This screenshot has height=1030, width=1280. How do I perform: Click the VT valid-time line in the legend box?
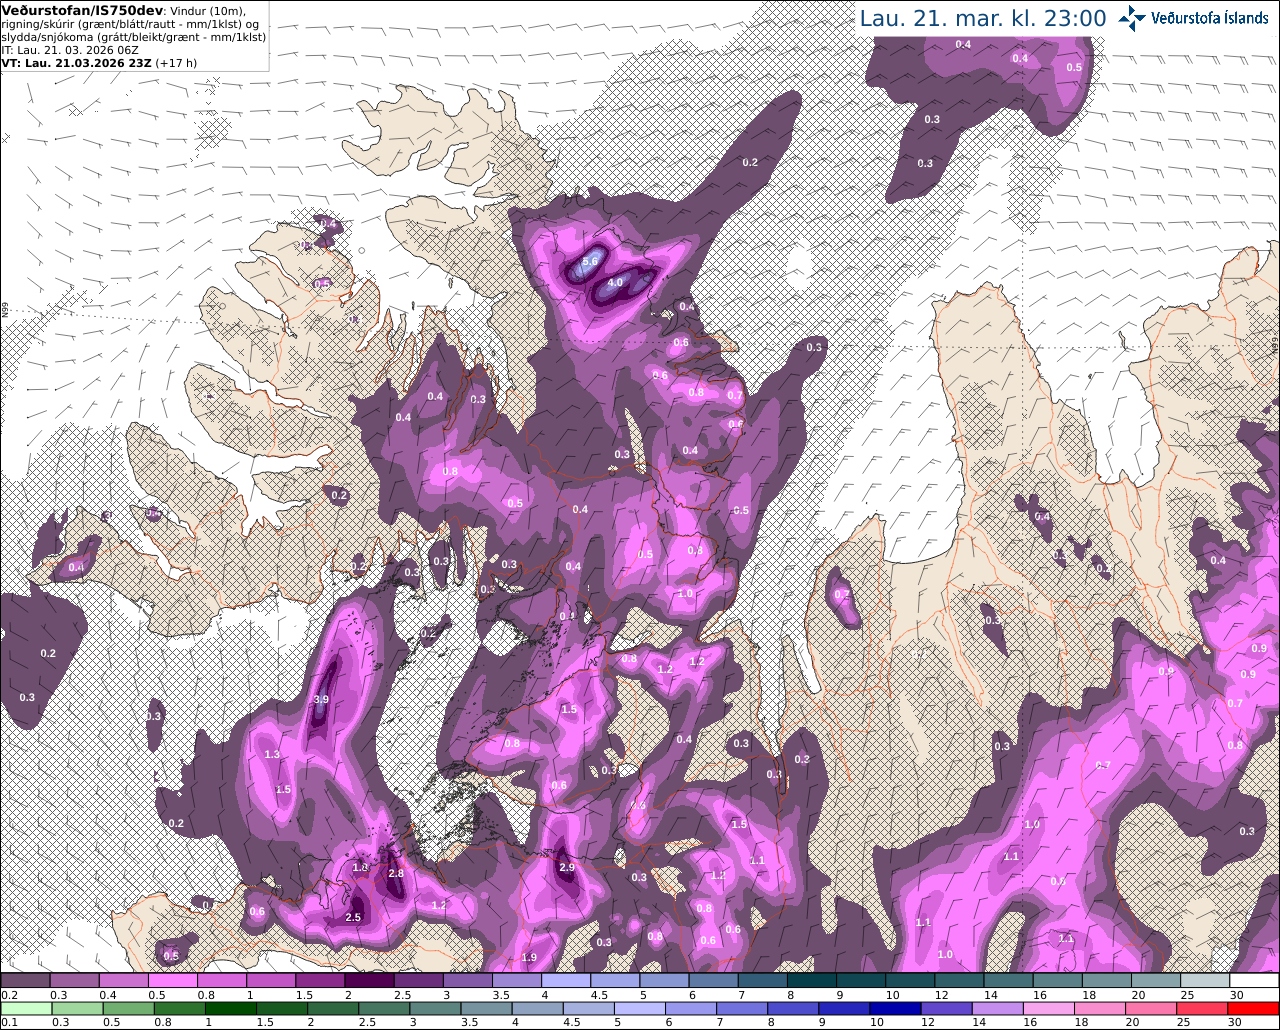[99, 62]
